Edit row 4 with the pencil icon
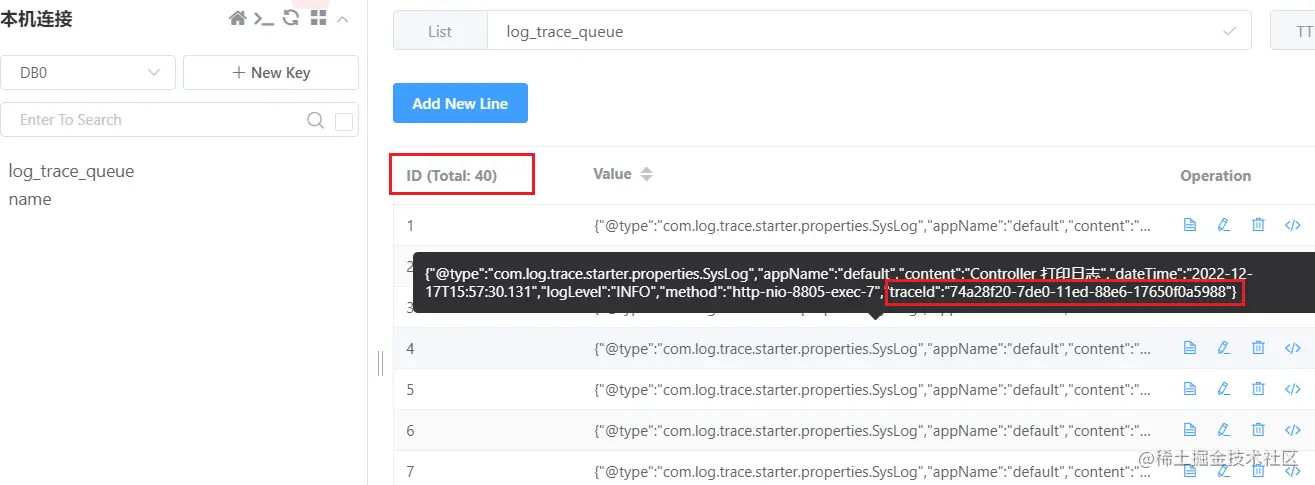The height and width of the screenshot is (485, 1315). [1223, 348]
